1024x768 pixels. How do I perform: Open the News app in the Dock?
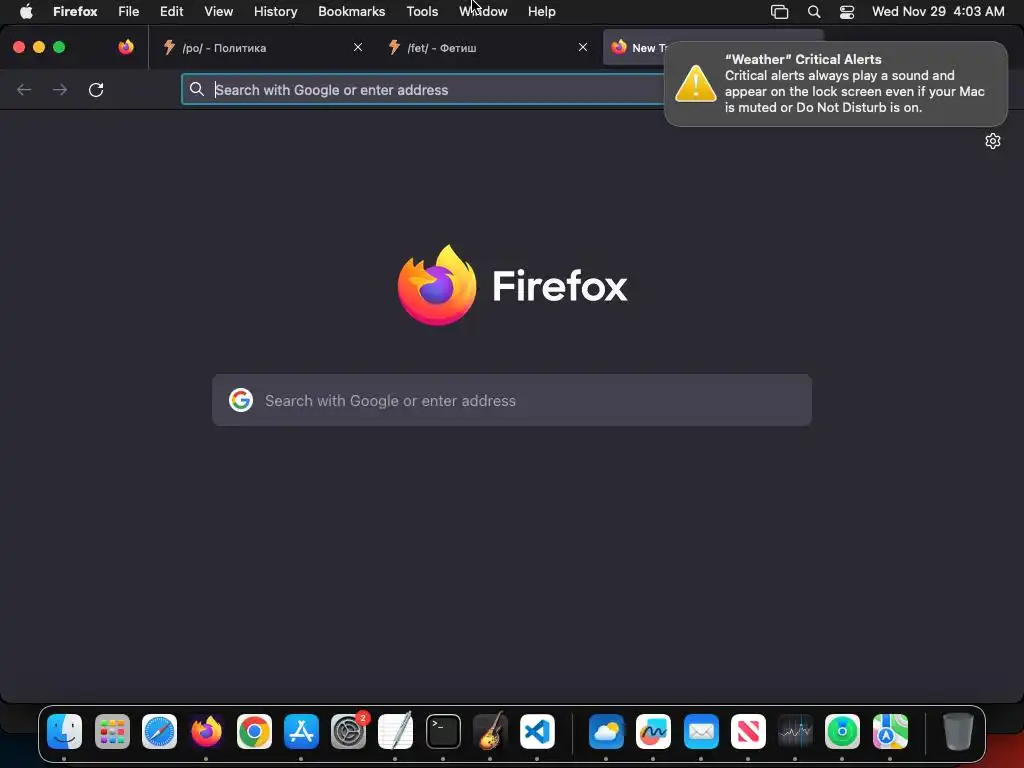pyautogui.click(x=748, y=731)
